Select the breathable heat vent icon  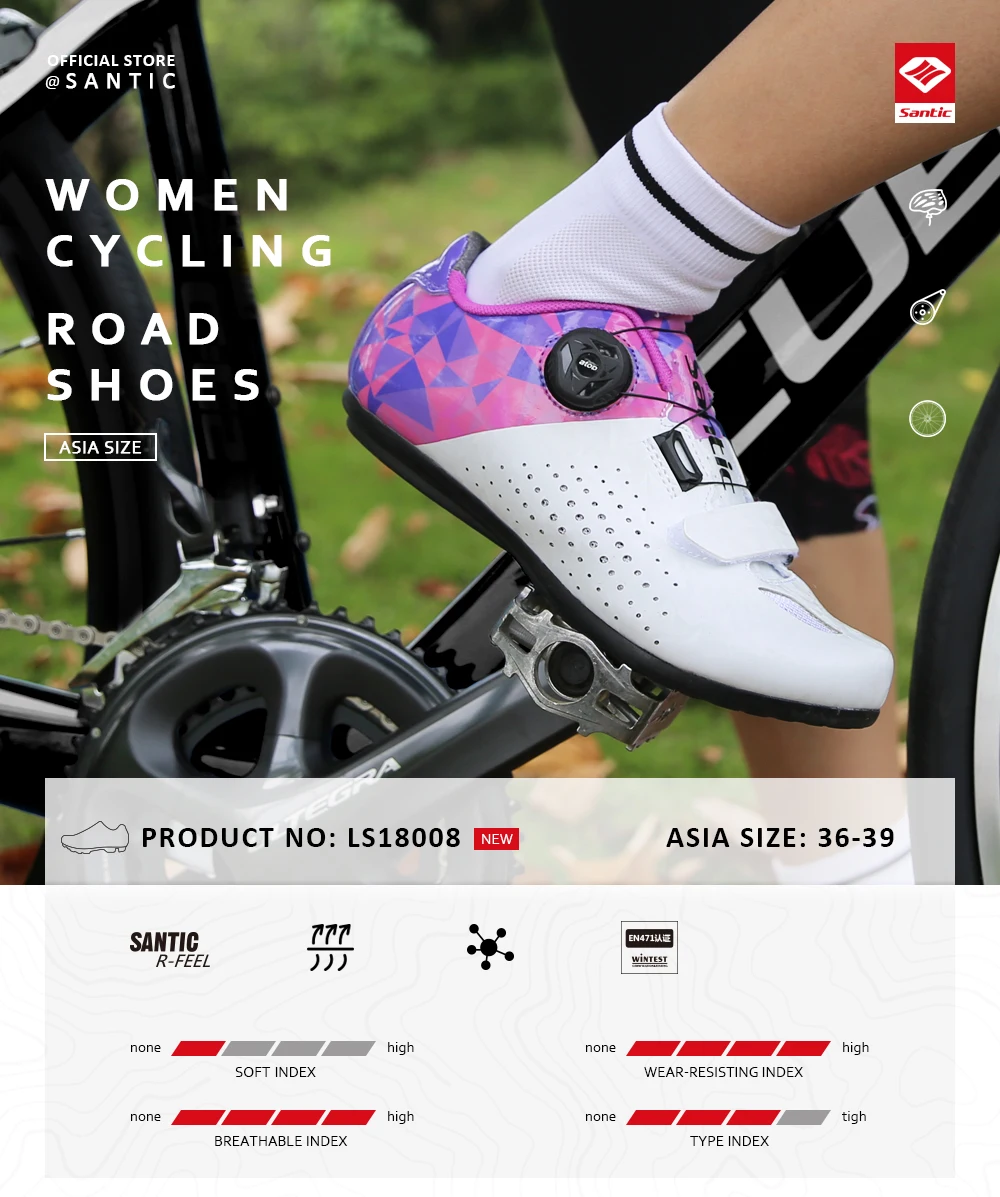[x=330, y=947]
